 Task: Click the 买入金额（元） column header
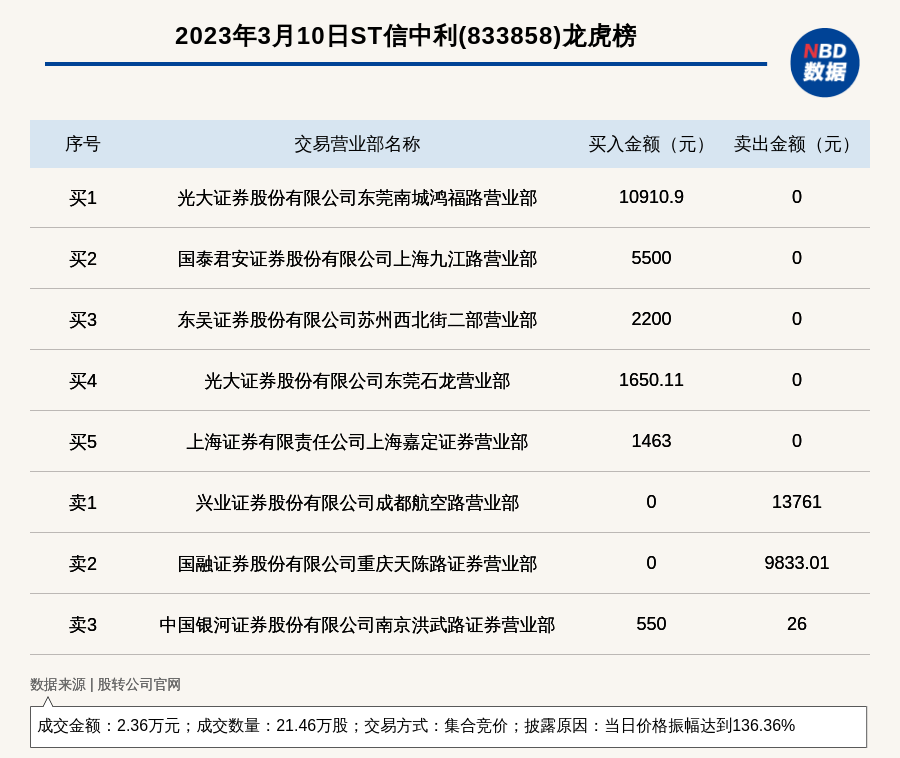pyautogui.click(x=651, y=144)
